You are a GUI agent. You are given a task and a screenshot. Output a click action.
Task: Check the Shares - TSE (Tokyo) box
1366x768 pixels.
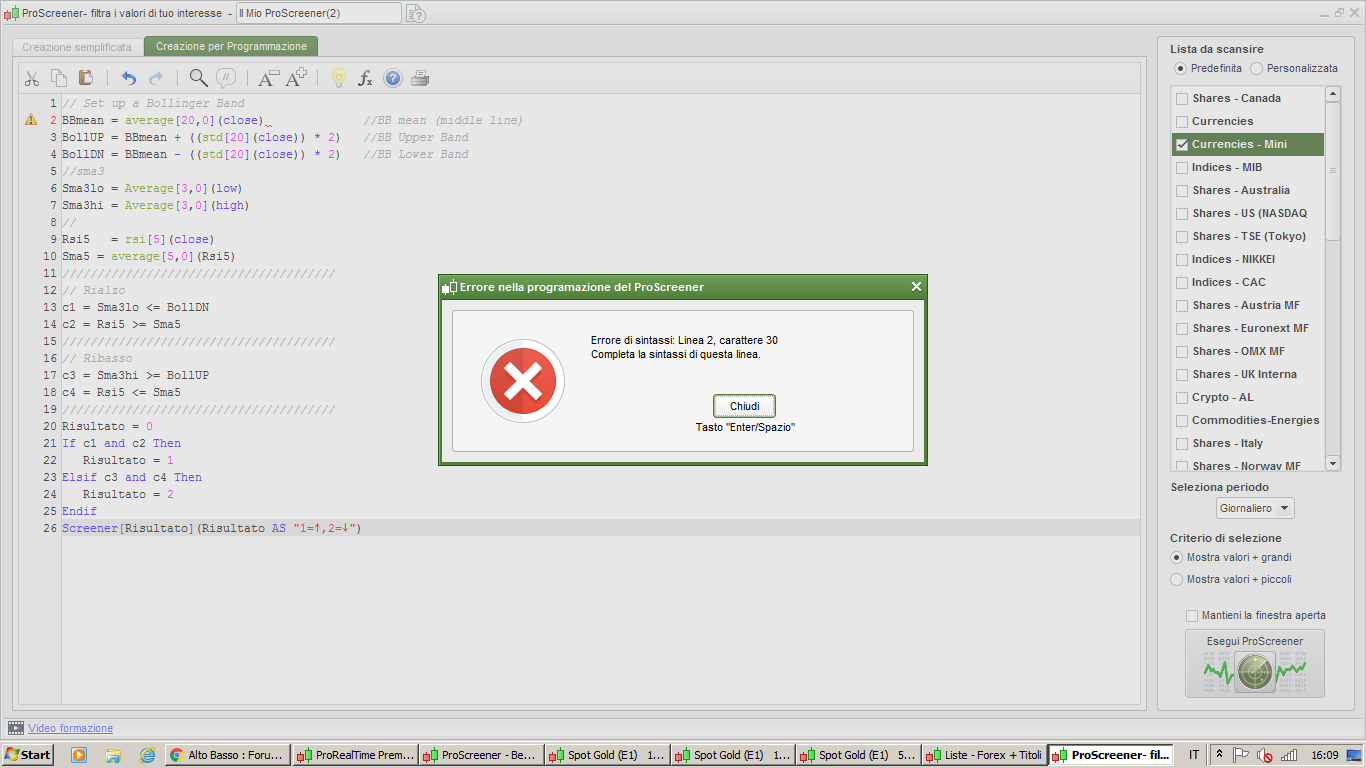[x=1182, y=236]
